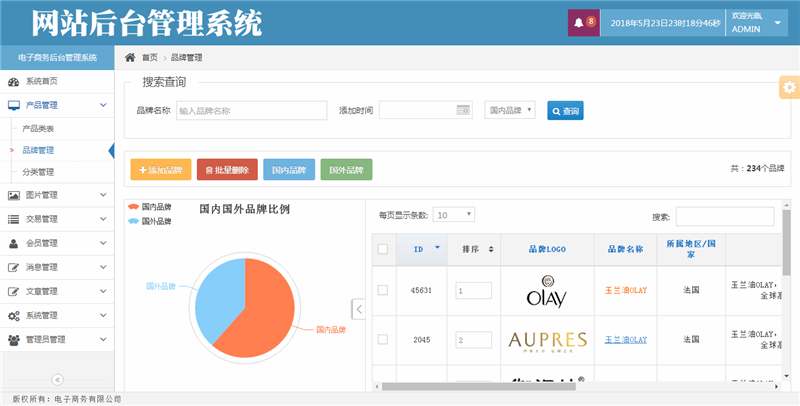
Task: Click the 图片管理 picture icon
Action: [x=14, y=195]
